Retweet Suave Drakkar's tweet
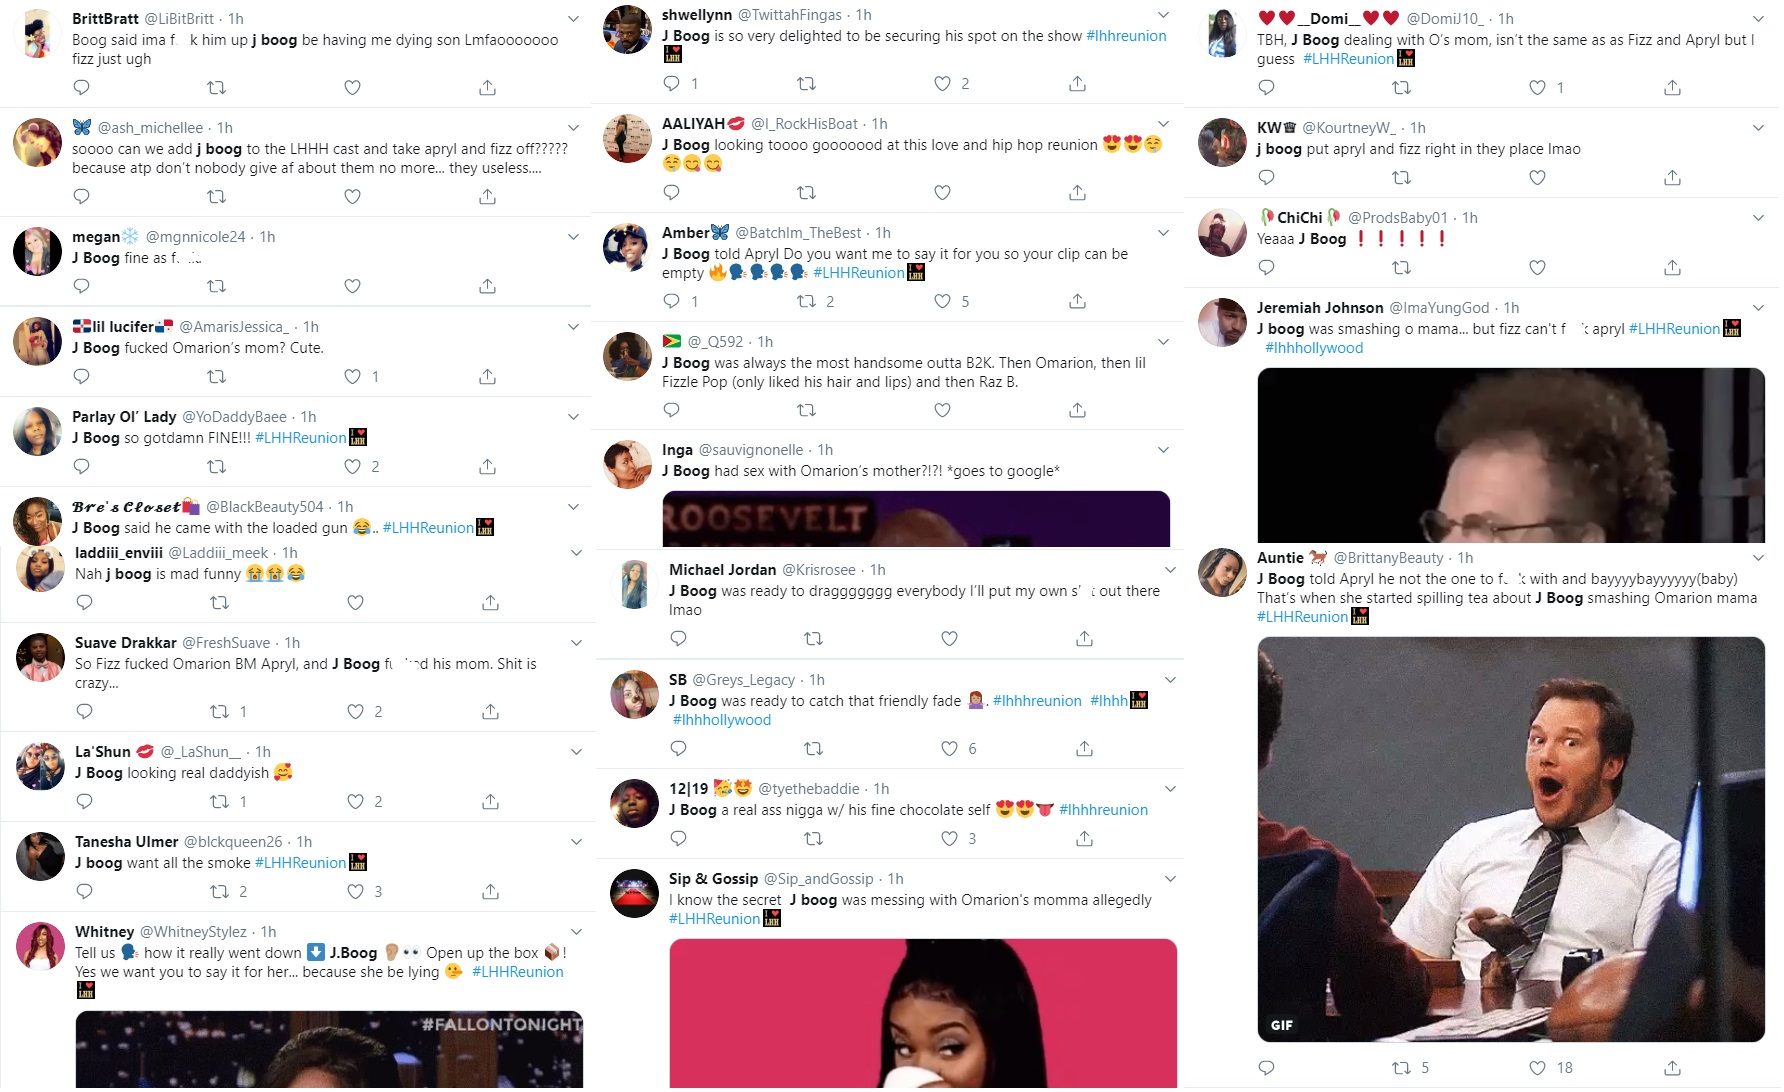The image size is (1784, 1092). pos(219,711)
